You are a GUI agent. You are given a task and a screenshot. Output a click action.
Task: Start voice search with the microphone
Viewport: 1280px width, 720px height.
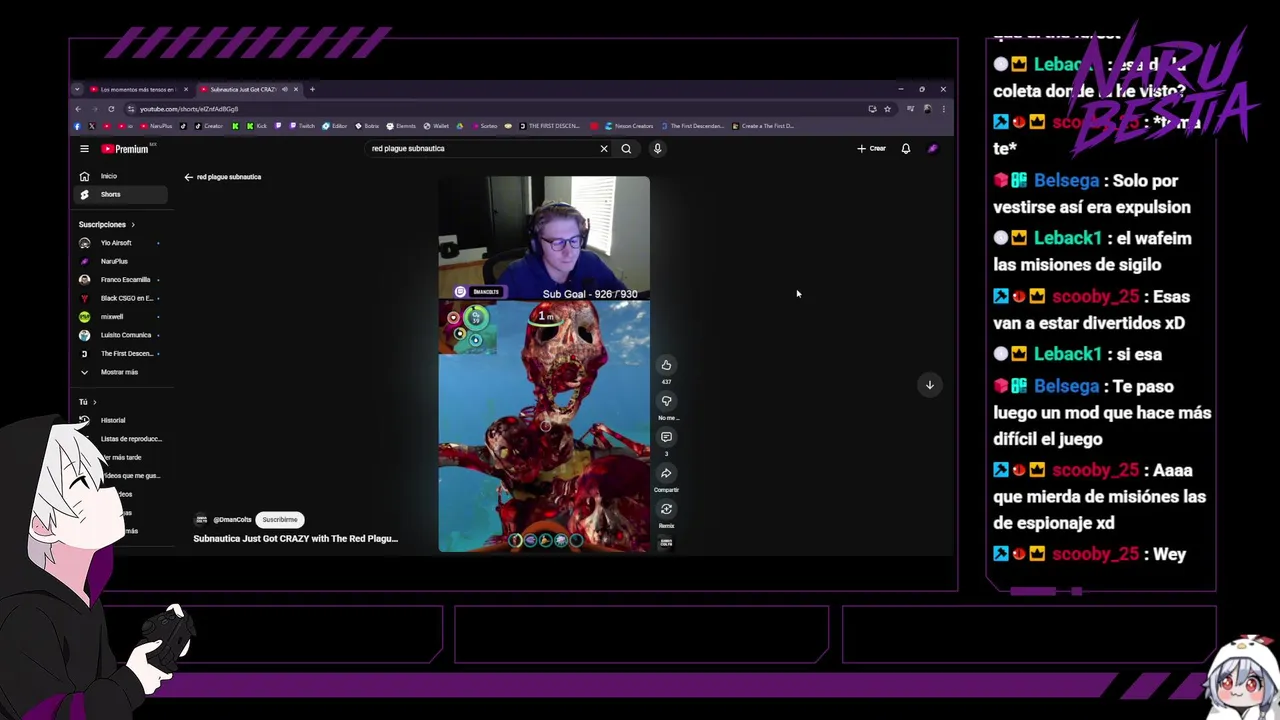point(657,149)
